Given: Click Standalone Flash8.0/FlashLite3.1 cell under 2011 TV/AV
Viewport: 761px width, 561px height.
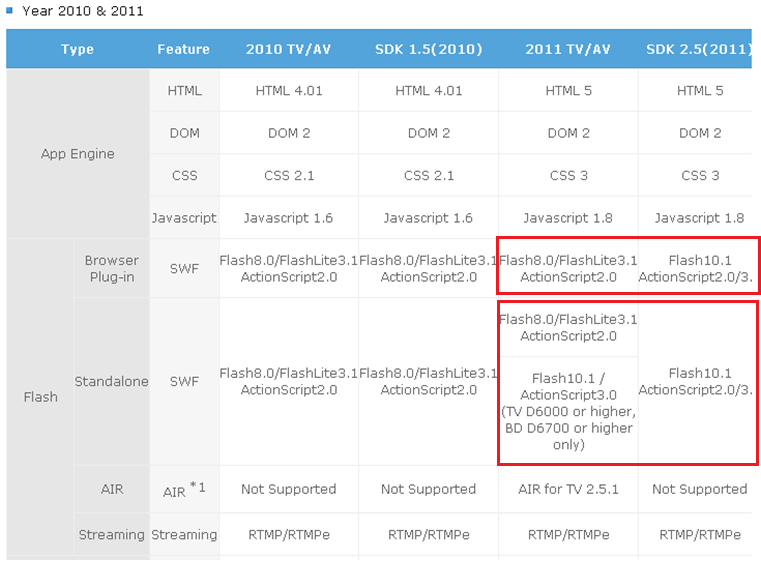Looking at the screenshot, I should click(x=568, y=328).
